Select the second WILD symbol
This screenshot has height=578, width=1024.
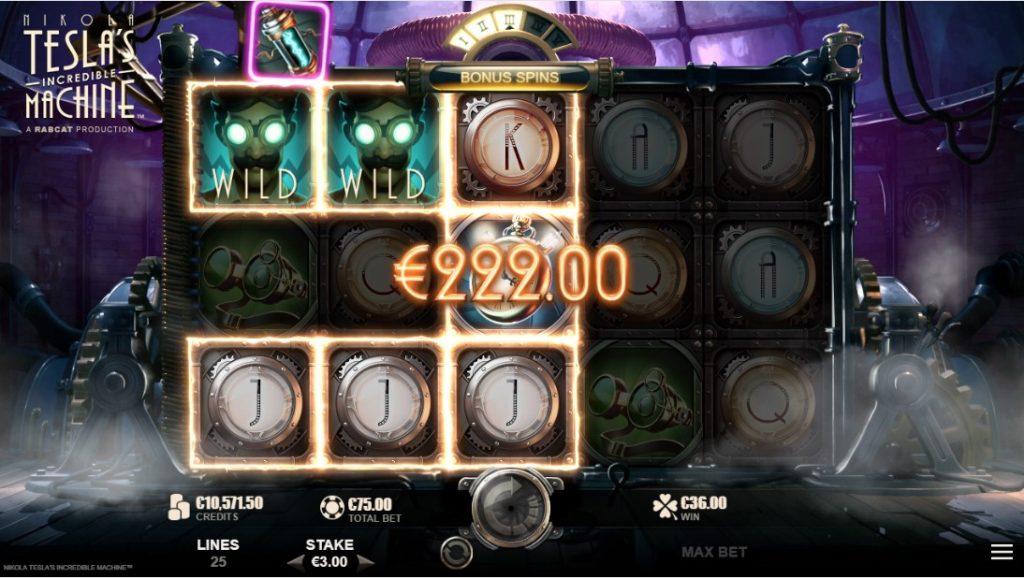(x=382, y=147)
